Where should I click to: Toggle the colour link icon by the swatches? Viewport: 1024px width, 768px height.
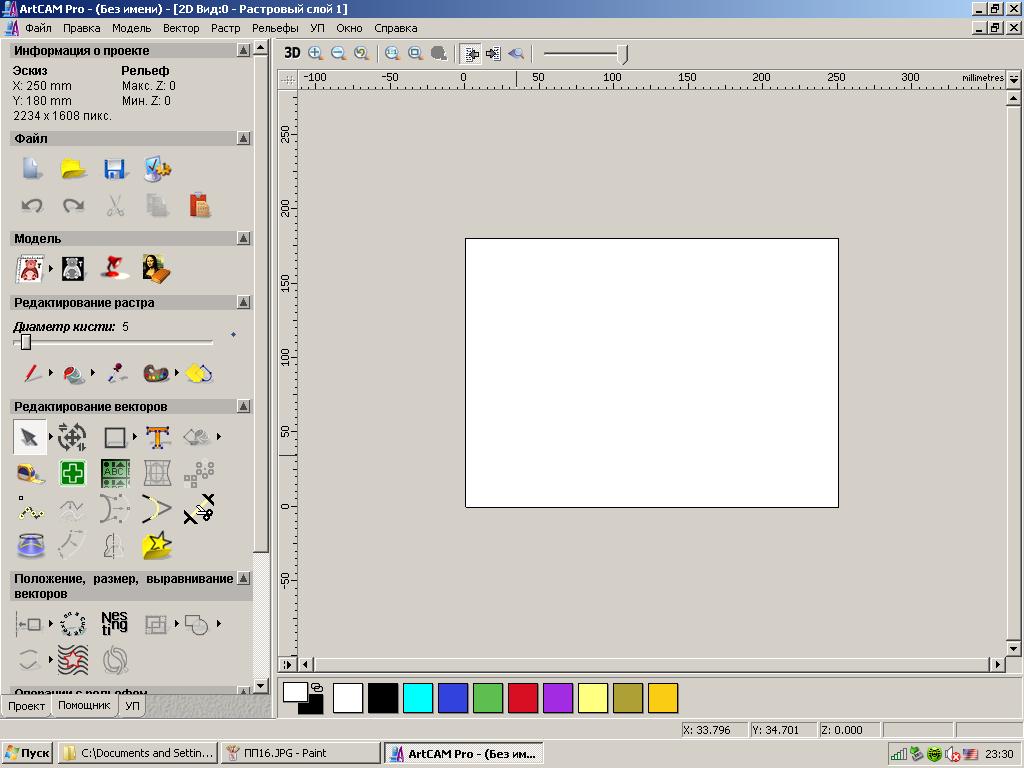[317, 688]
